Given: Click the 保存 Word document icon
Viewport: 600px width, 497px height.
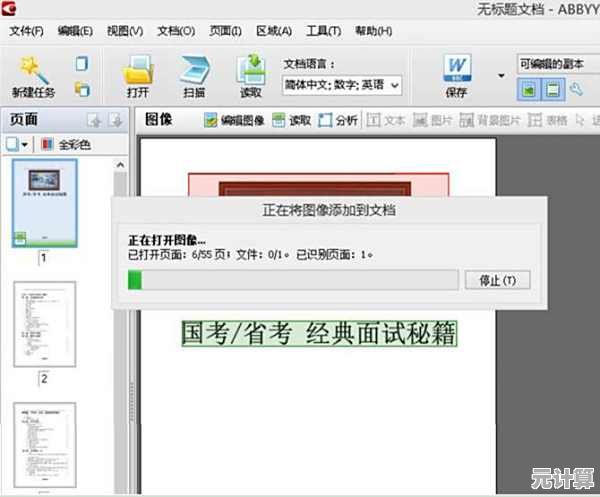Looking at the screenshot, I should pos(457,69).
